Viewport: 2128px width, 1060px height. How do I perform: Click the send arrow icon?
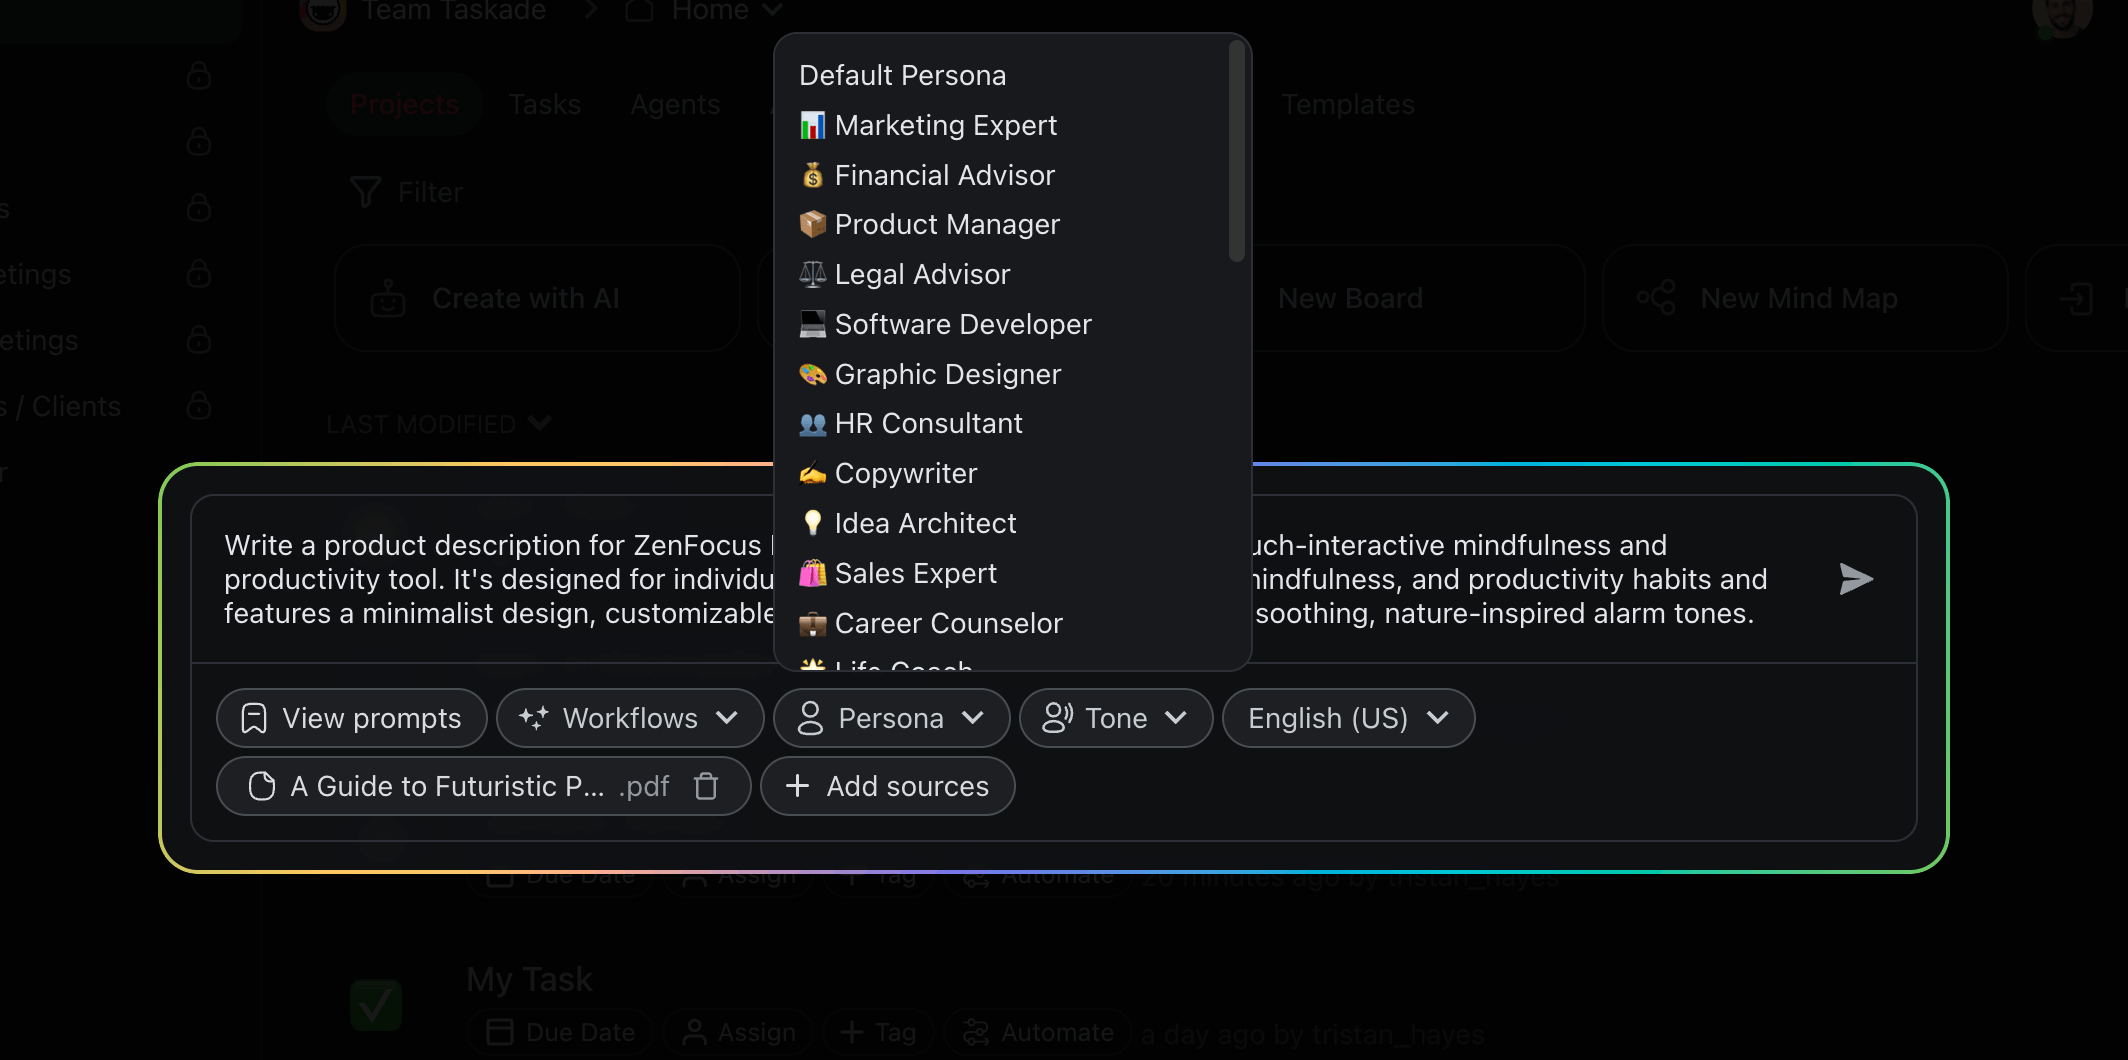(x=1855, y=579)
